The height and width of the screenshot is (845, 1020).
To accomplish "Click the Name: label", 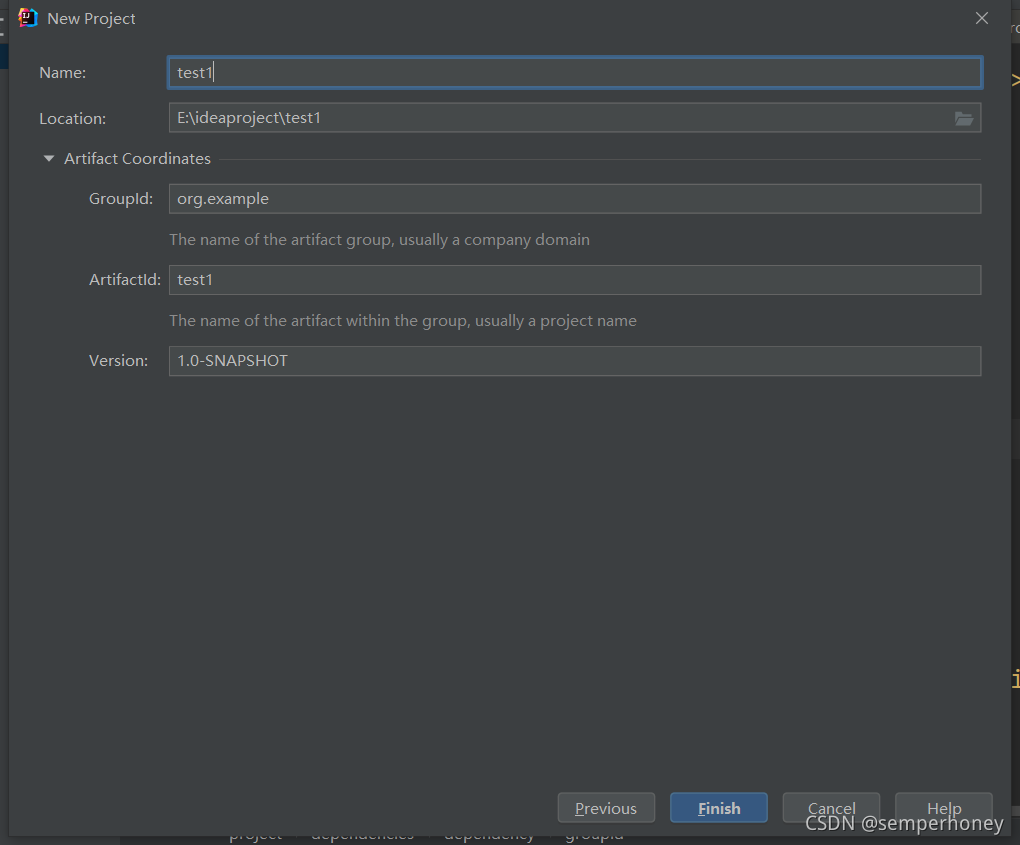I will (62, 73).
